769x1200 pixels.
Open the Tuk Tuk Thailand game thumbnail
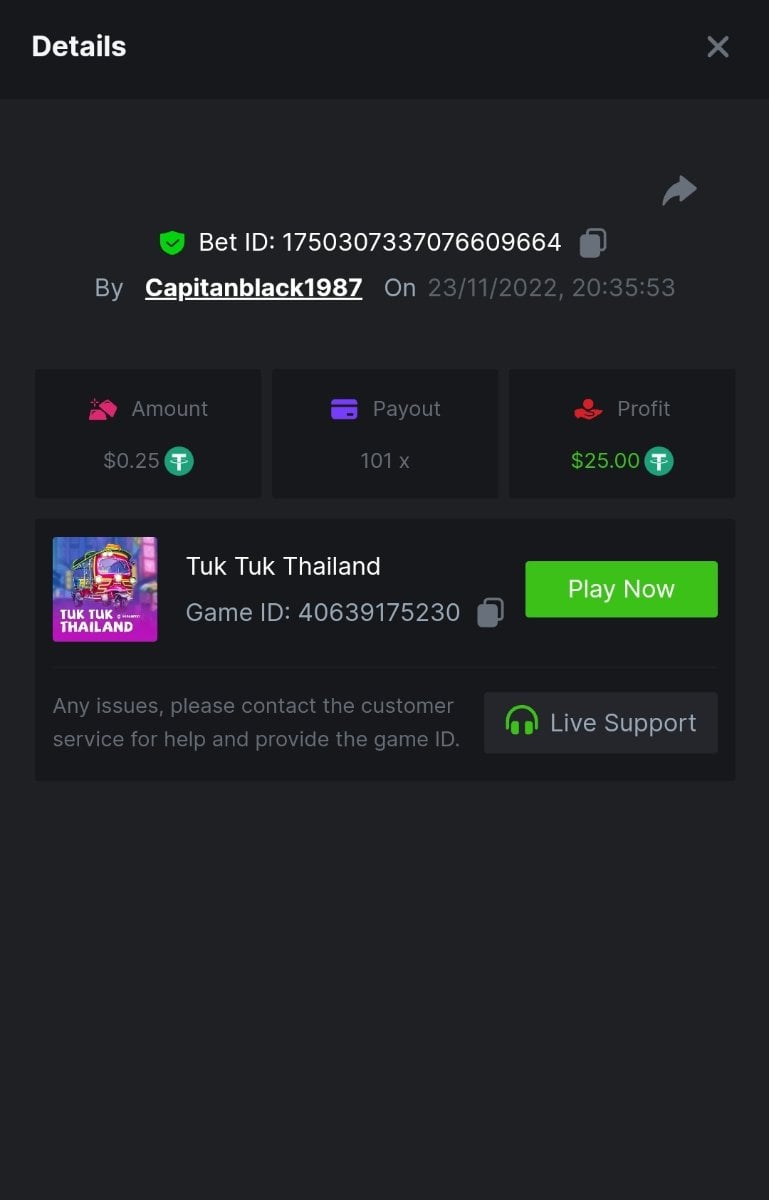coord(105,589)
